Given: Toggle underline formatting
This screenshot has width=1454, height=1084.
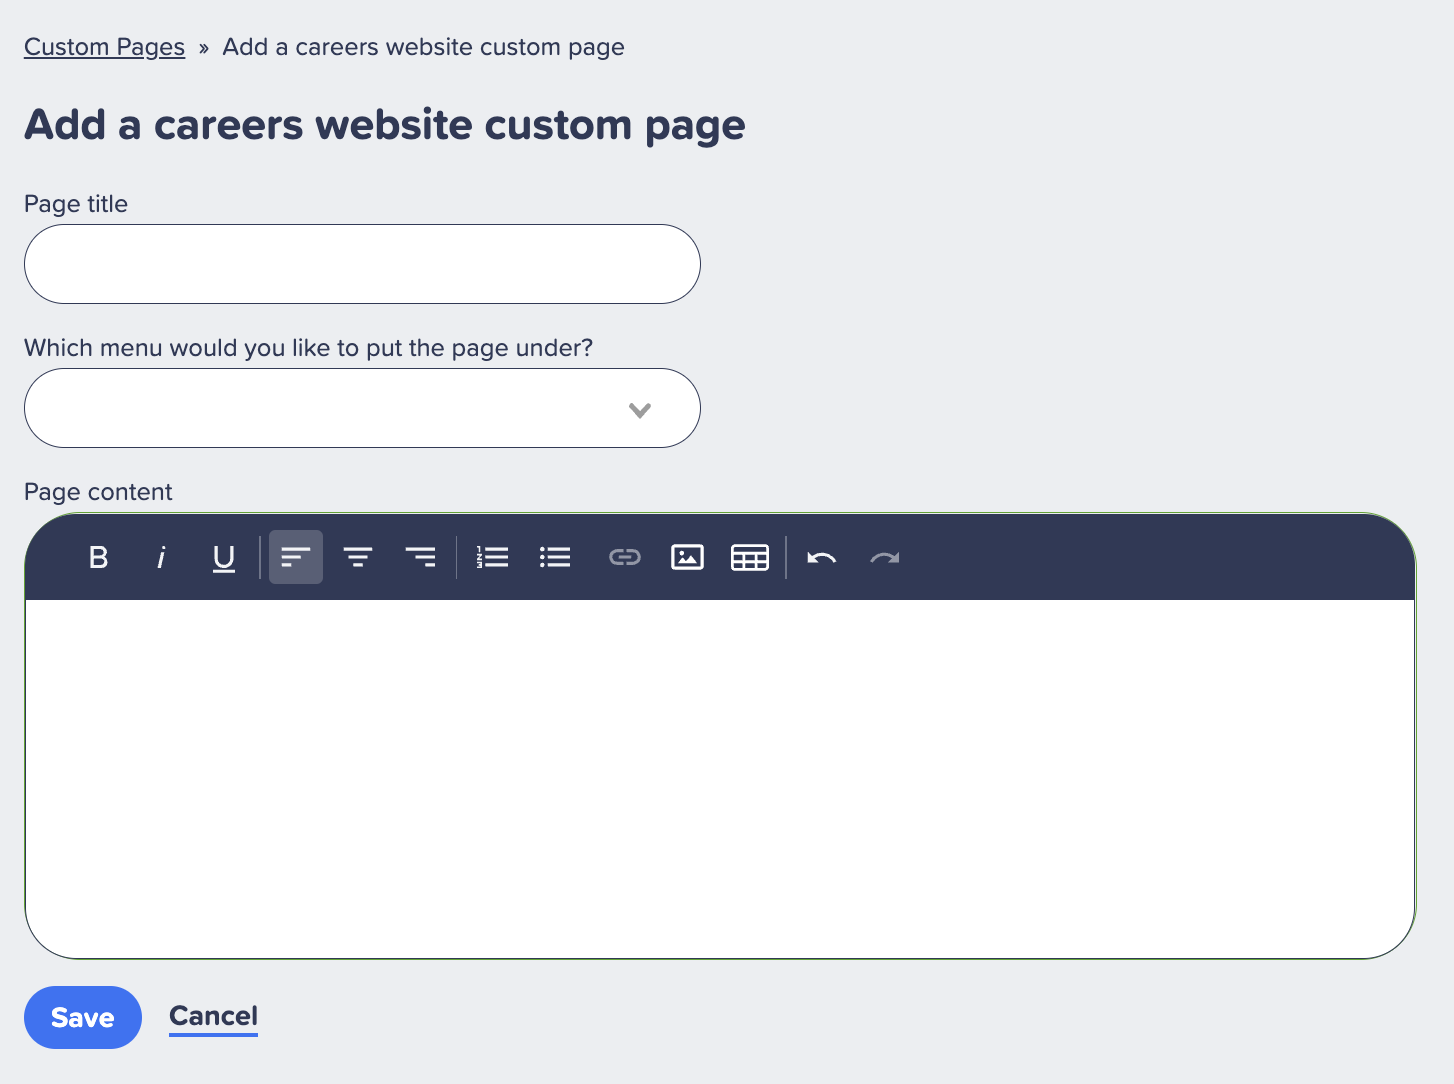Looking at the screenshot, I should click(223, 557).
